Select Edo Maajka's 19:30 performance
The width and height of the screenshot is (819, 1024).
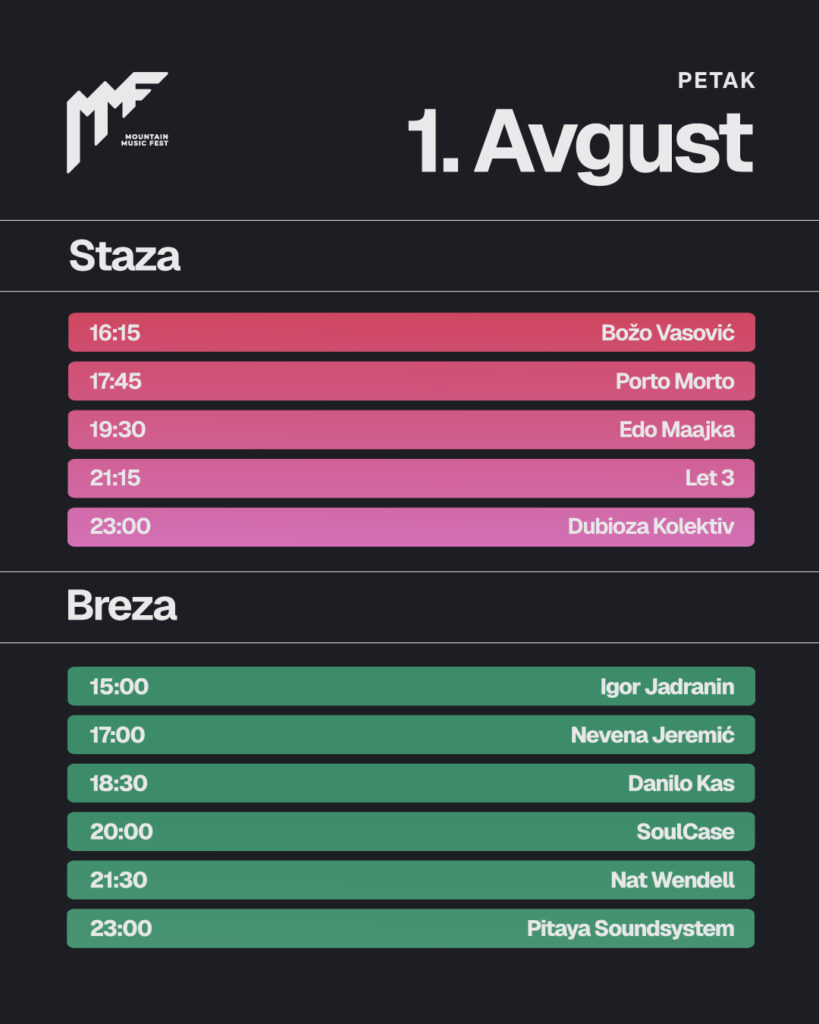click(x=410, y=430)
